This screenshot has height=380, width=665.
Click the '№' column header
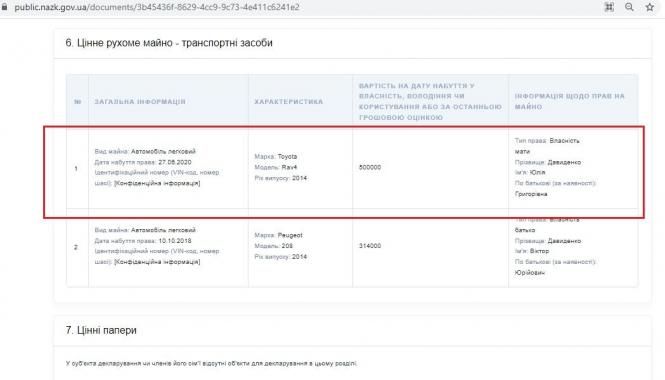pos(78,102)
